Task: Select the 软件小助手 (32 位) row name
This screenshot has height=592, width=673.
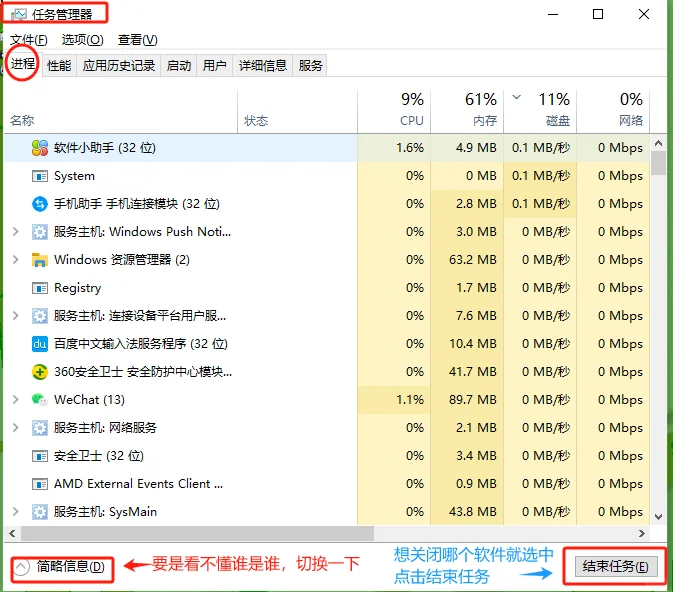Action: pyautogui.click(x=105, y=148)
